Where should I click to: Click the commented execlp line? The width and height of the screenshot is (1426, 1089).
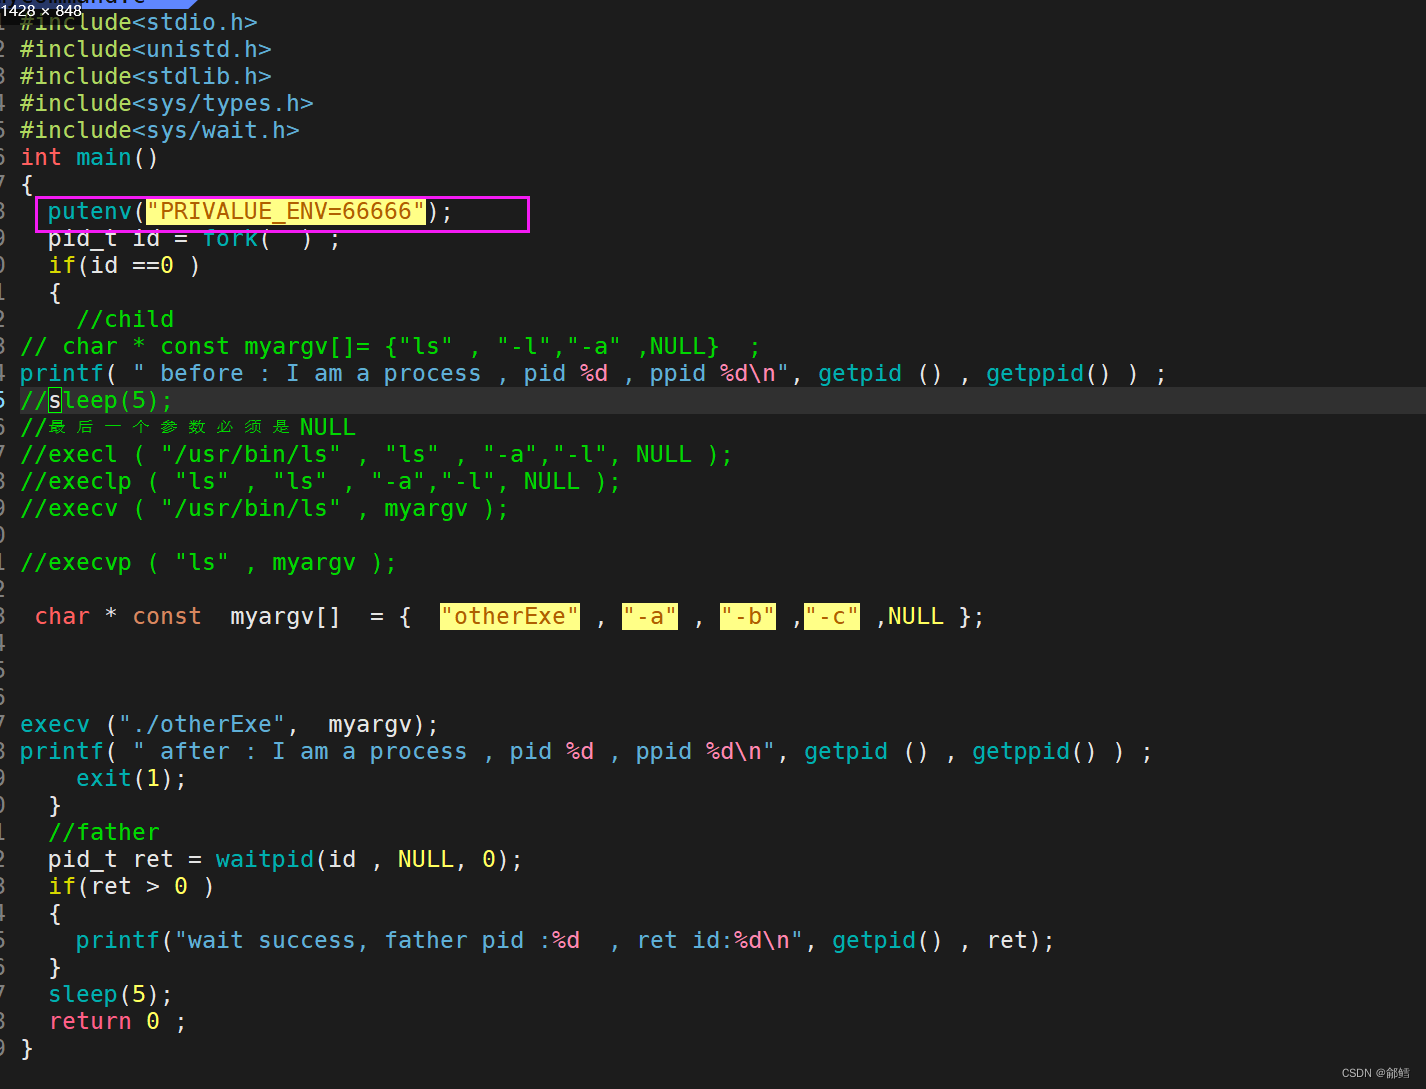click(x=320, y=481)
